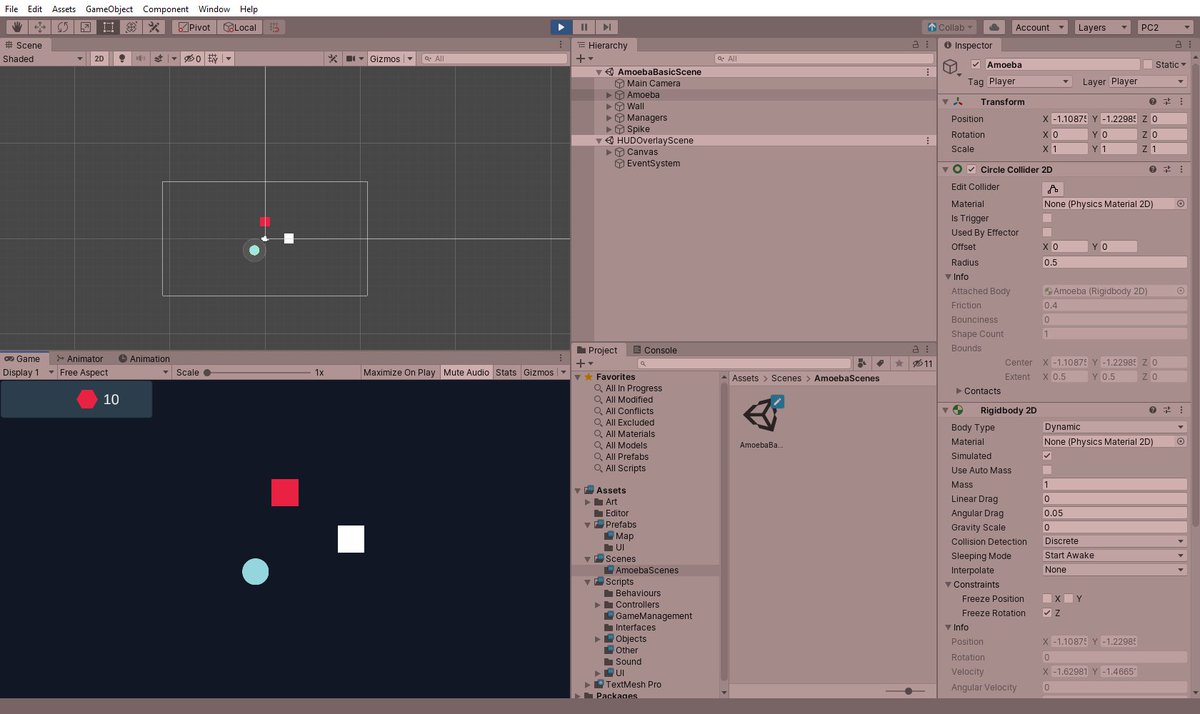This screenshot has height=714, width=1200.
Task: Open the Shaded draw mode dropdown
Action: 42,59
